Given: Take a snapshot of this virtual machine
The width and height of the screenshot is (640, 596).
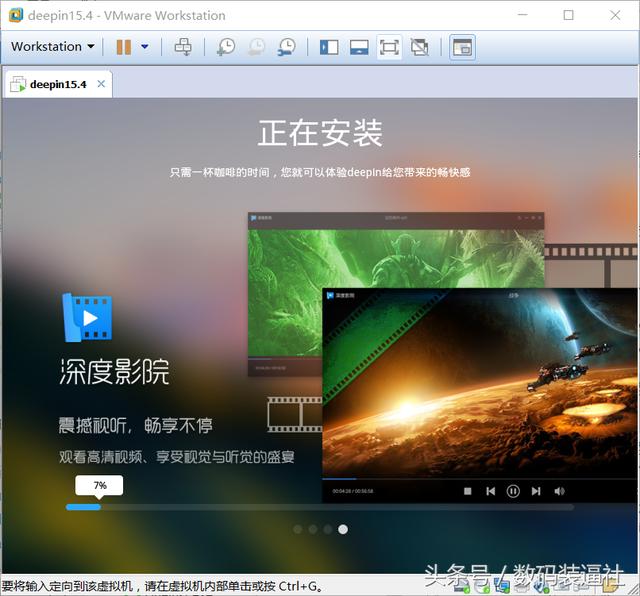Looking at the screenshot, I should click(x=226, y=47).
